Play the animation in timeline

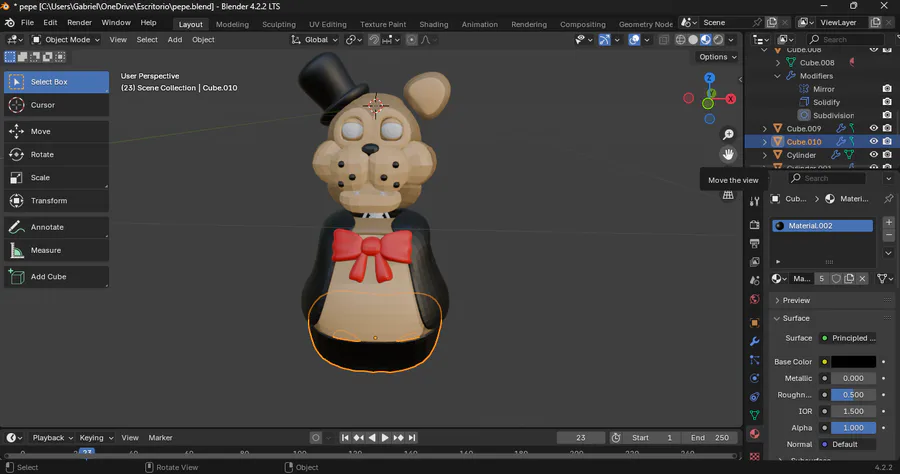[385, 438]
